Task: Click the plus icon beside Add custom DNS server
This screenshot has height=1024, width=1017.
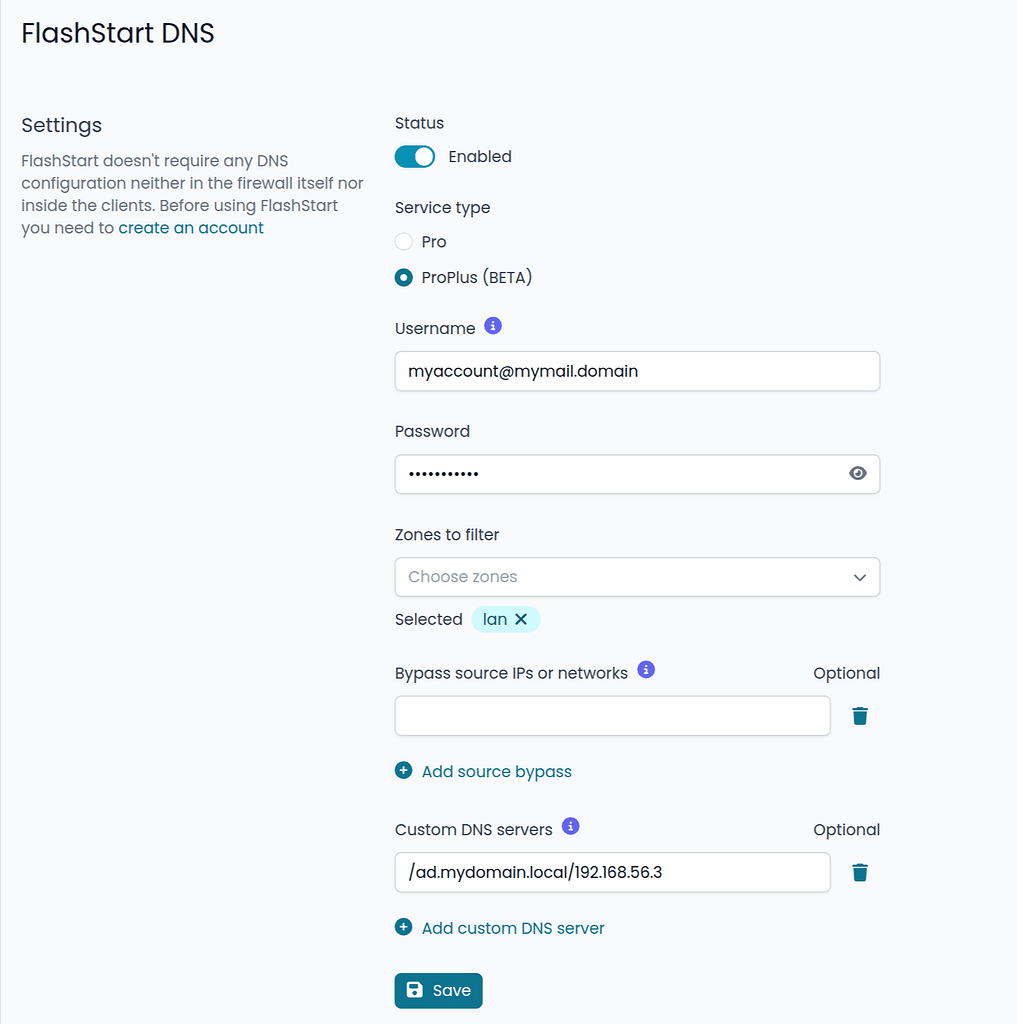Action: coord(403,927)
